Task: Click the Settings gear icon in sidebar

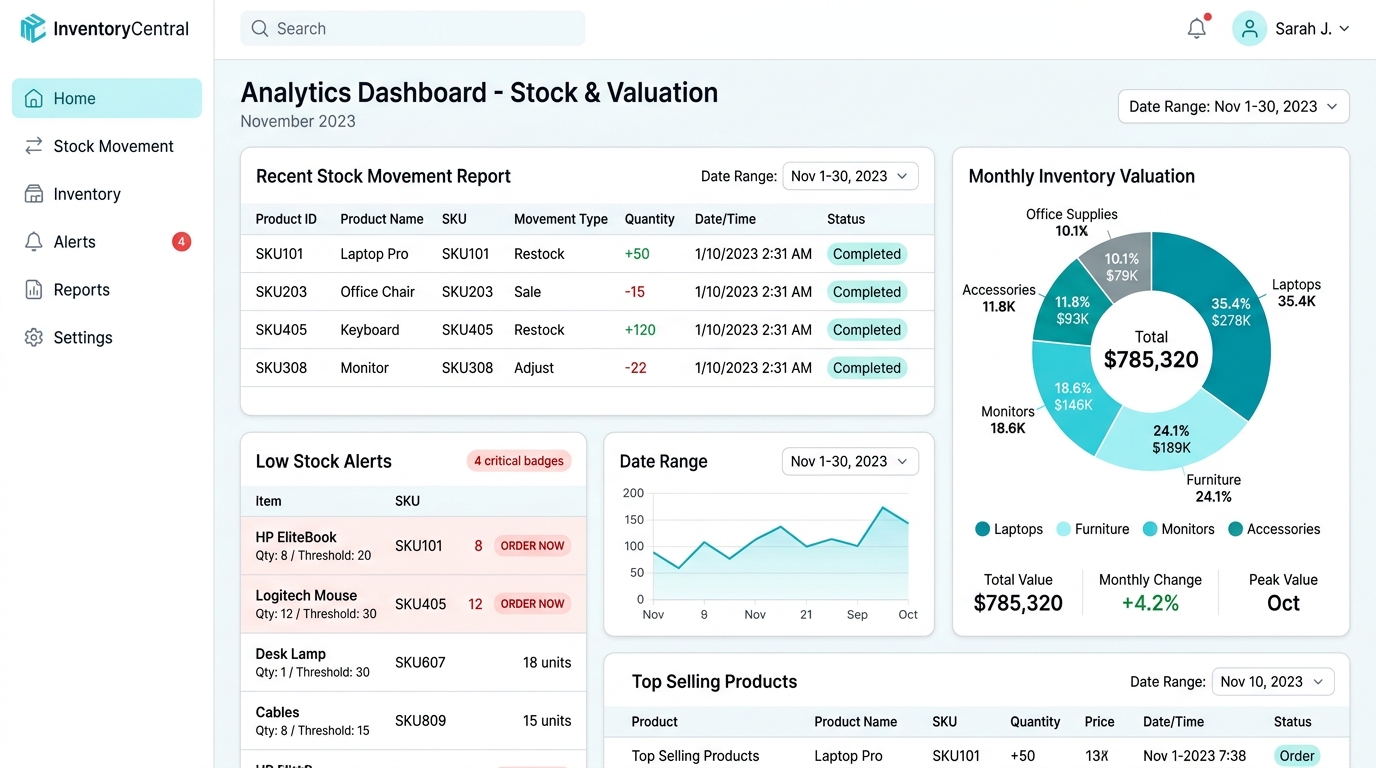Action: 34,338
